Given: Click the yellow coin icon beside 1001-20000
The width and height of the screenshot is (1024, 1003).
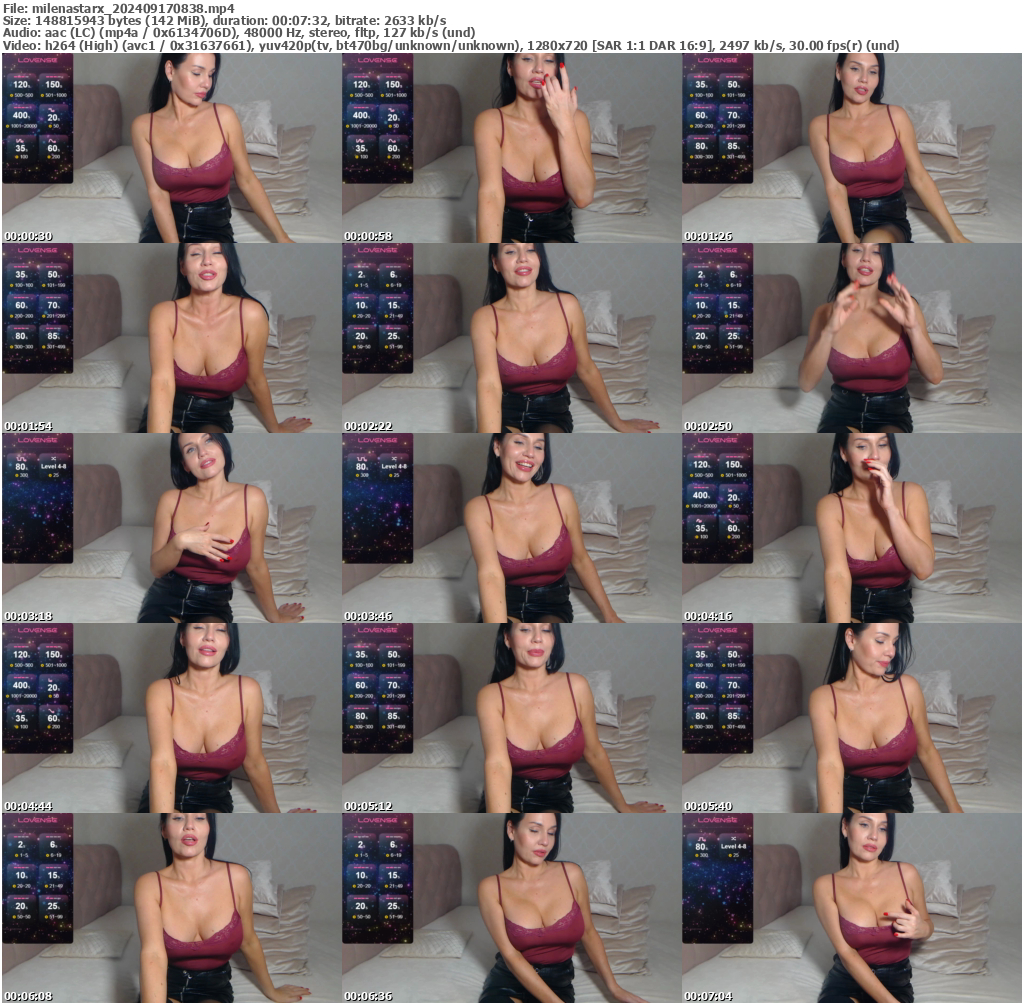Looking at the screenshot, I should click(x=7, y=125).
